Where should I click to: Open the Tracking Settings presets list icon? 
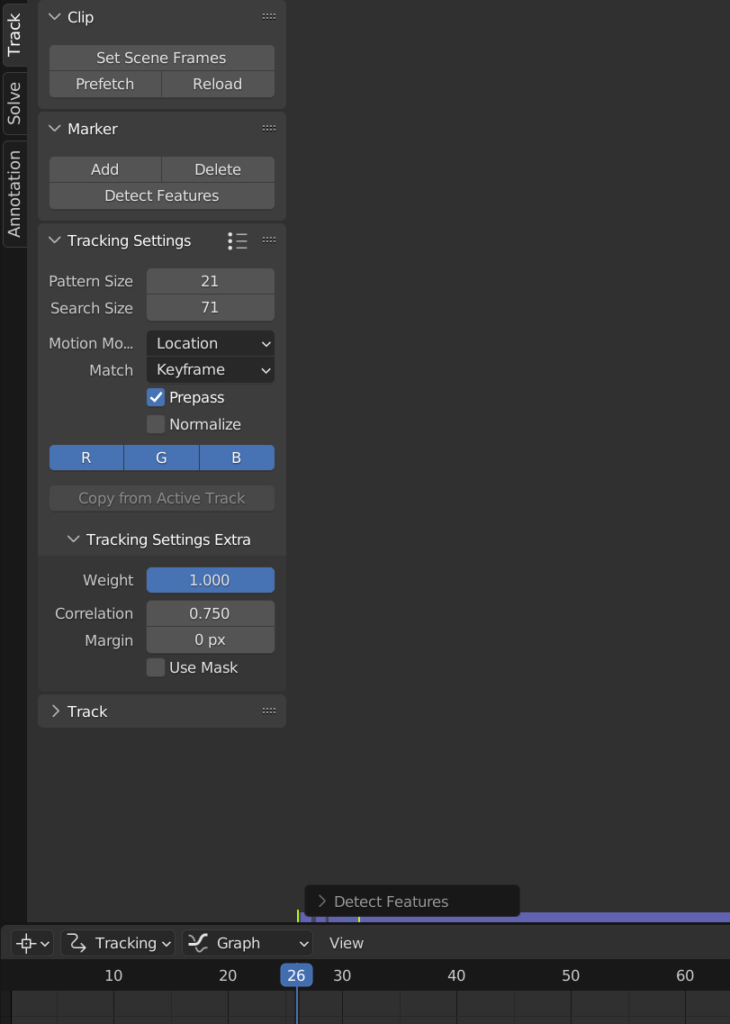(x=238, y=241)
